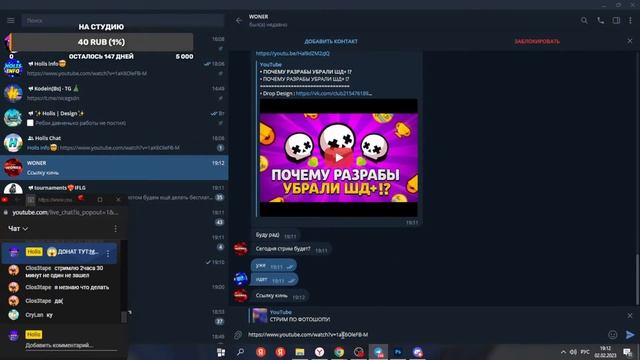The width and height of the screenshot is (640, 360).
Task: Switch the РУС keyboard language indicator
Action: 585,352
